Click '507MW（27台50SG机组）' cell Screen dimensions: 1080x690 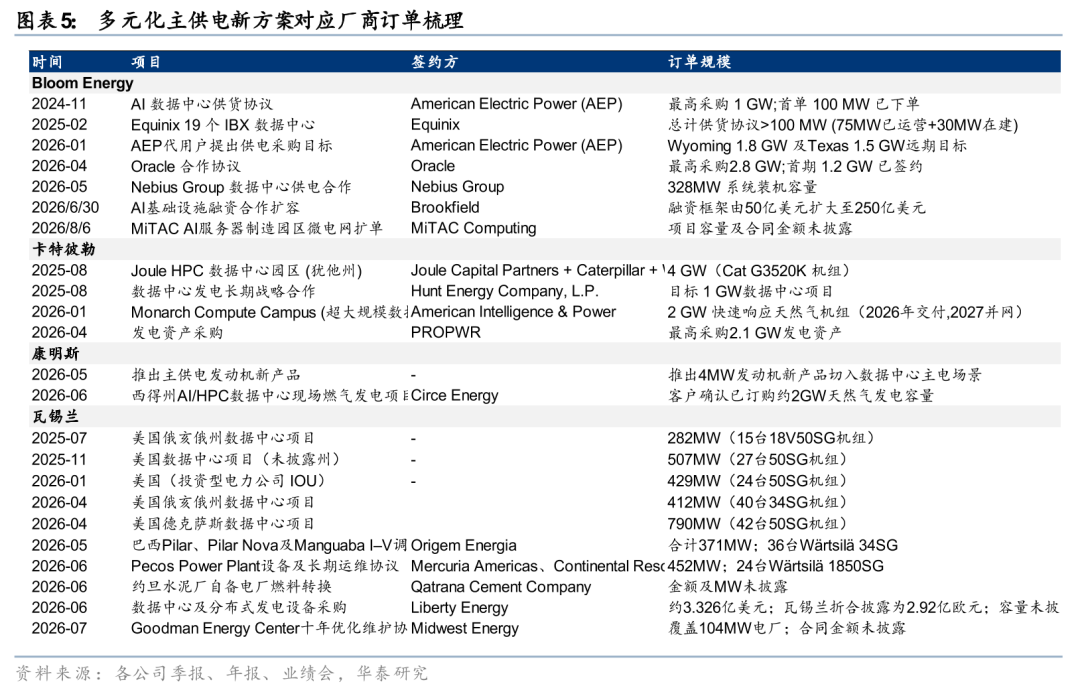coord(758,459)
